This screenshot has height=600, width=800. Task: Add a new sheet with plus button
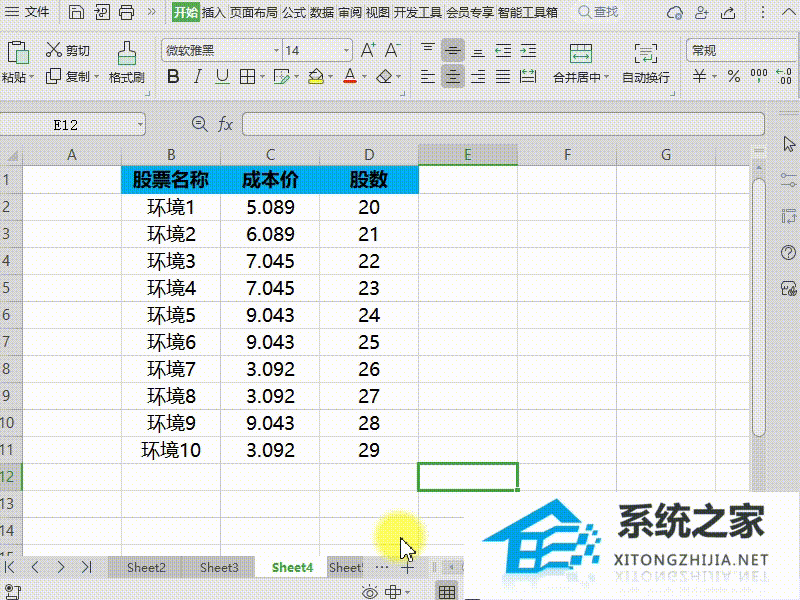point(407,567)
